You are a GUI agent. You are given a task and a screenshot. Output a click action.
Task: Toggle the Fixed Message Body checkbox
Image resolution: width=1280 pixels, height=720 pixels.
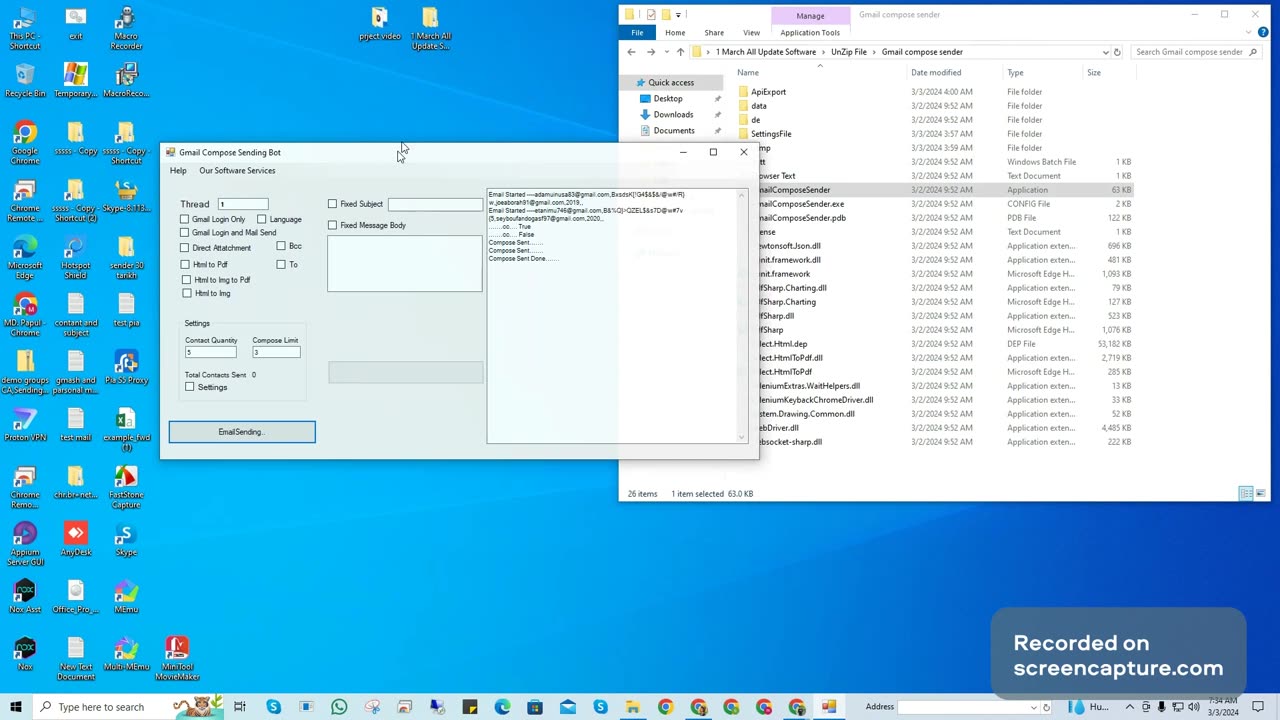coord(333,225)
